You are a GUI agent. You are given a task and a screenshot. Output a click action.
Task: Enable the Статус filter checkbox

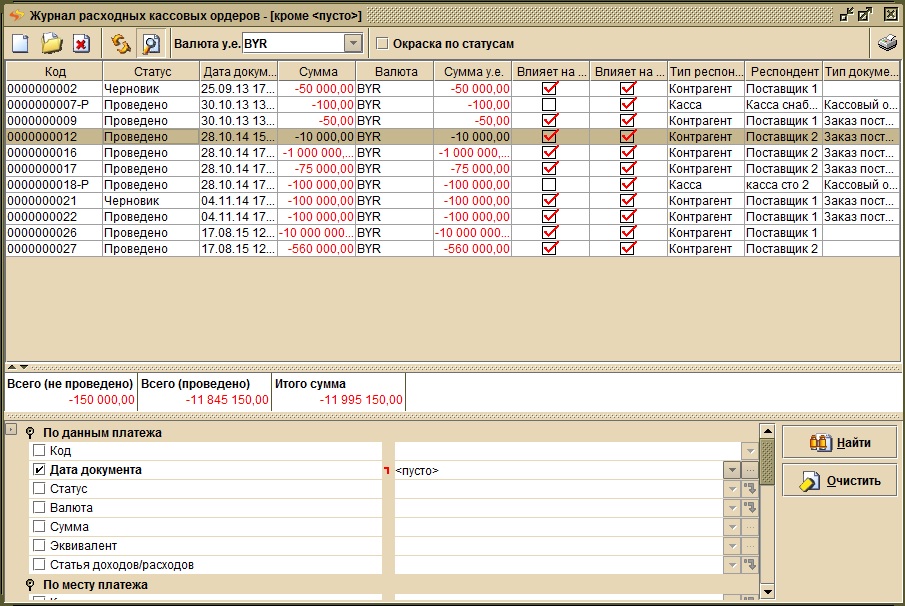[x=39, y=488]
